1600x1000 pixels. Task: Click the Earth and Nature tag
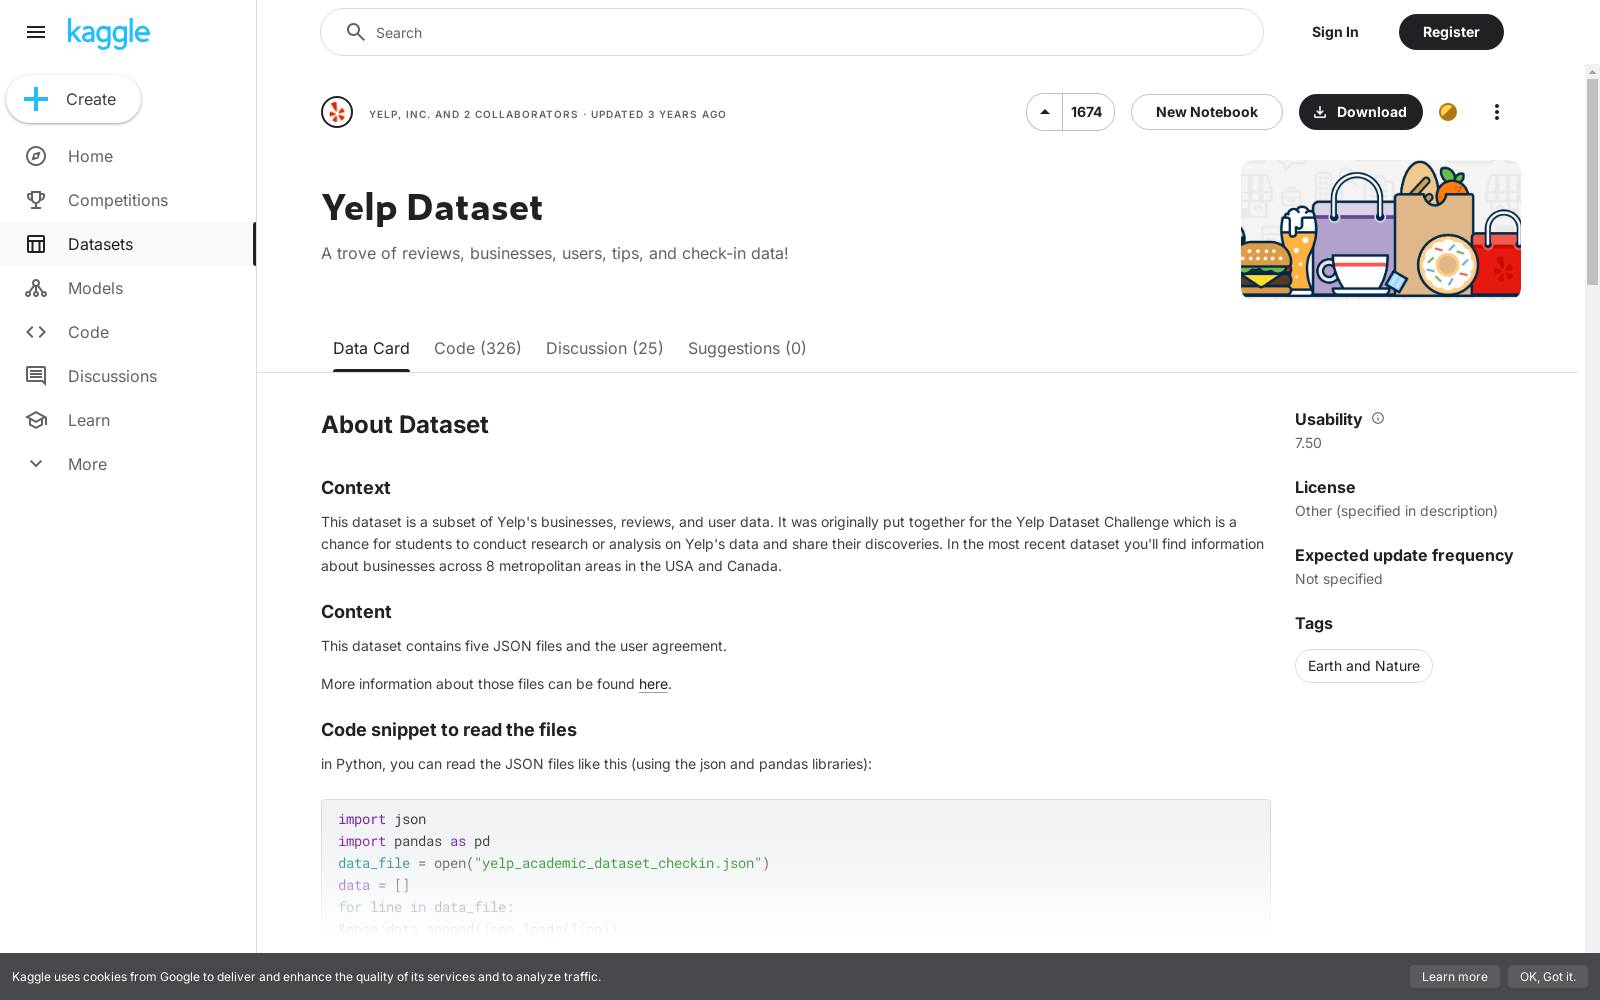[1364, 666]
